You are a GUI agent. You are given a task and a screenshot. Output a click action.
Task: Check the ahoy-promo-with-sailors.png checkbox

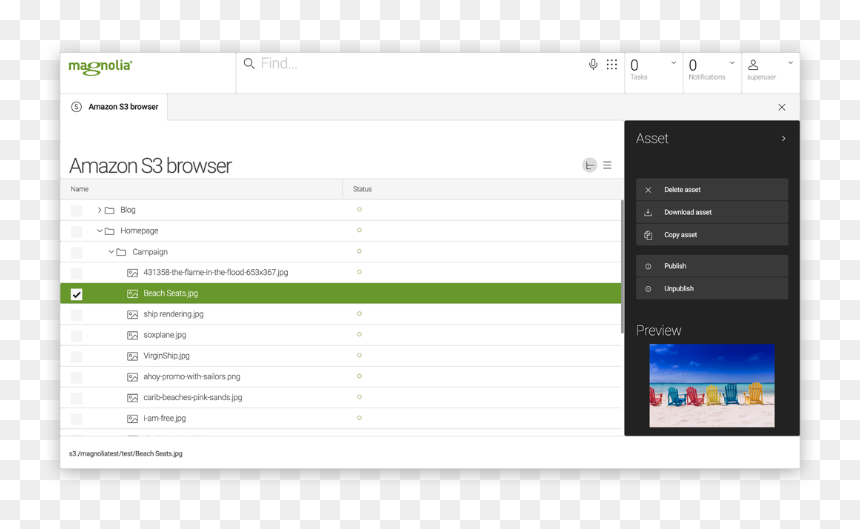(77, 377)
